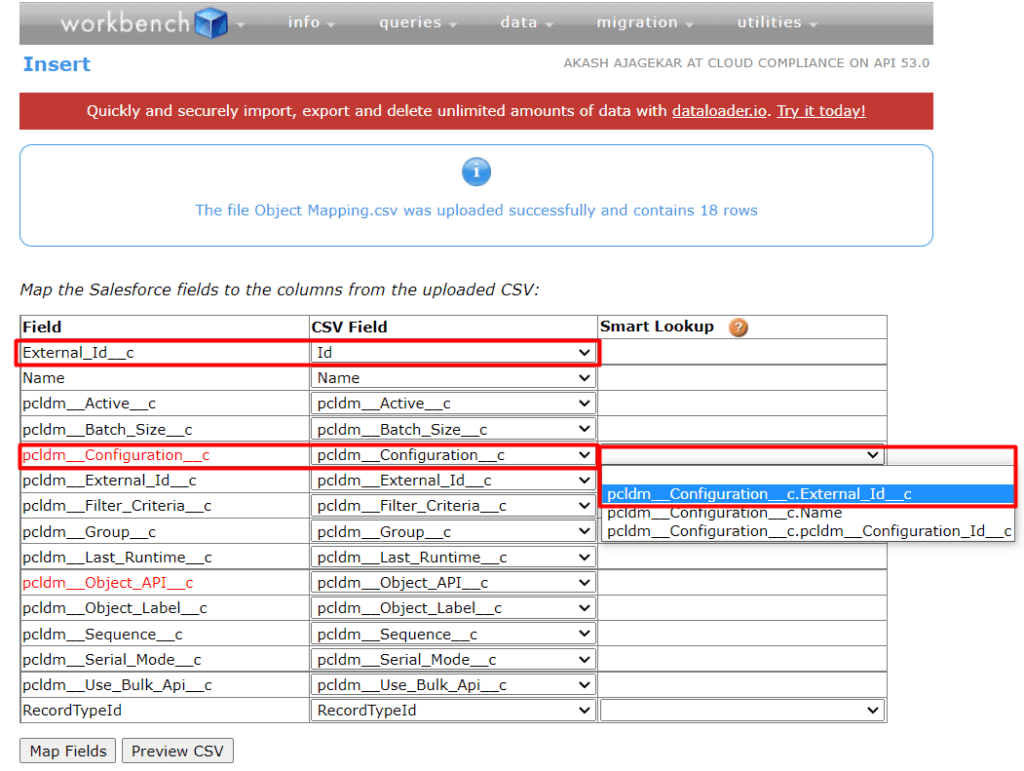Image resolution: width=1024 pixels, height=771 pixels.
Task: Click the blue information icon
Action: [476, 172]
